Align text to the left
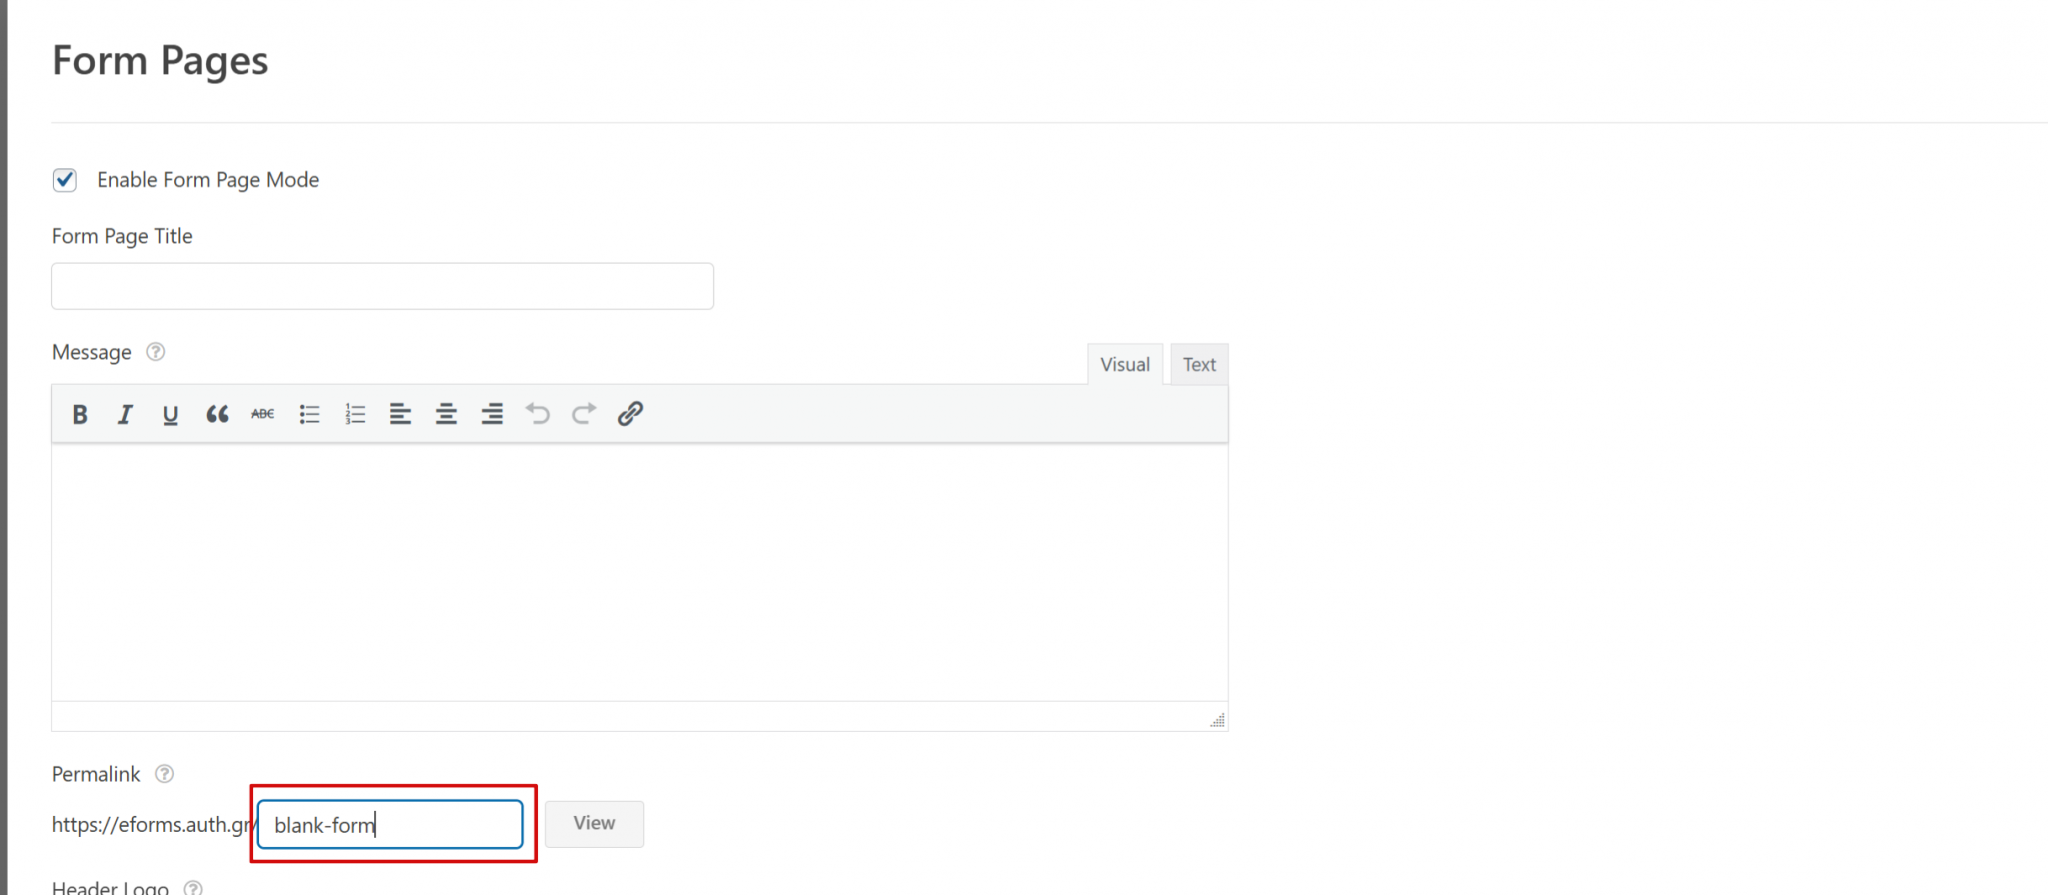Viewport: 2048px width, 895px height. click(400, 413)
